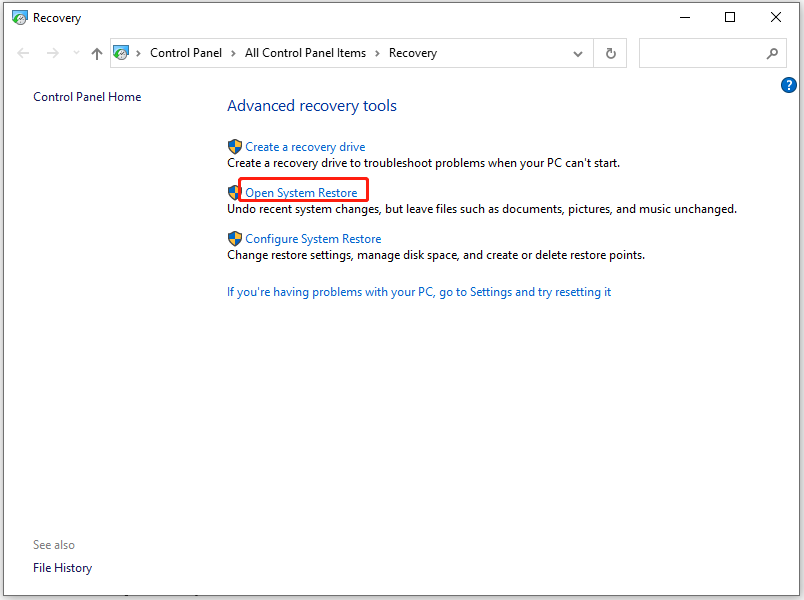Click shield icon beside Create a recovery drive
The width and height of the screenshot is (804, 600).
[x=234, y=147]
